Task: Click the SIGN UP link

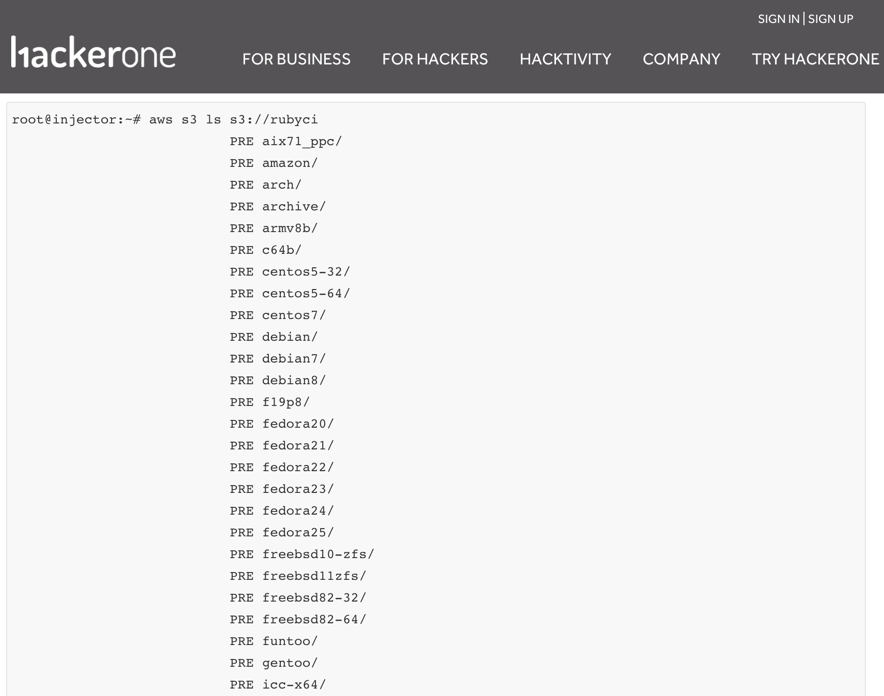Action: pos(830,19)
